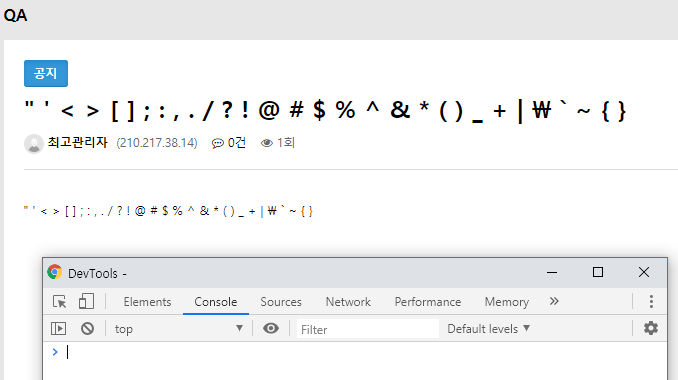Click the comment bubble icon
This screenshot has height=380, width=678.
217,143
